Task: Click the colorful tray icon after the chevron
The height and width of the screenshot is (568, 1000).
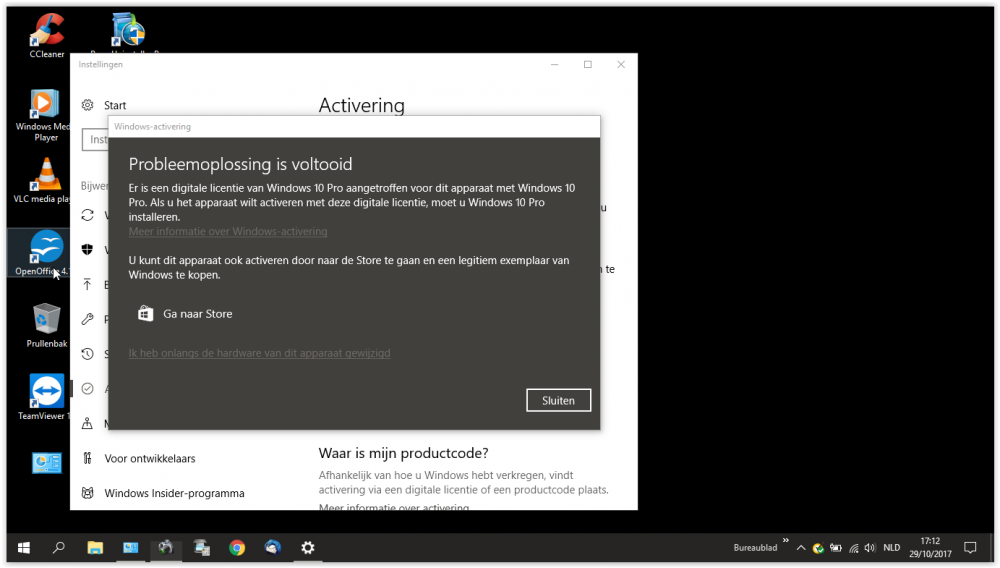Action: pyautogui.click(x=818, y=548)
